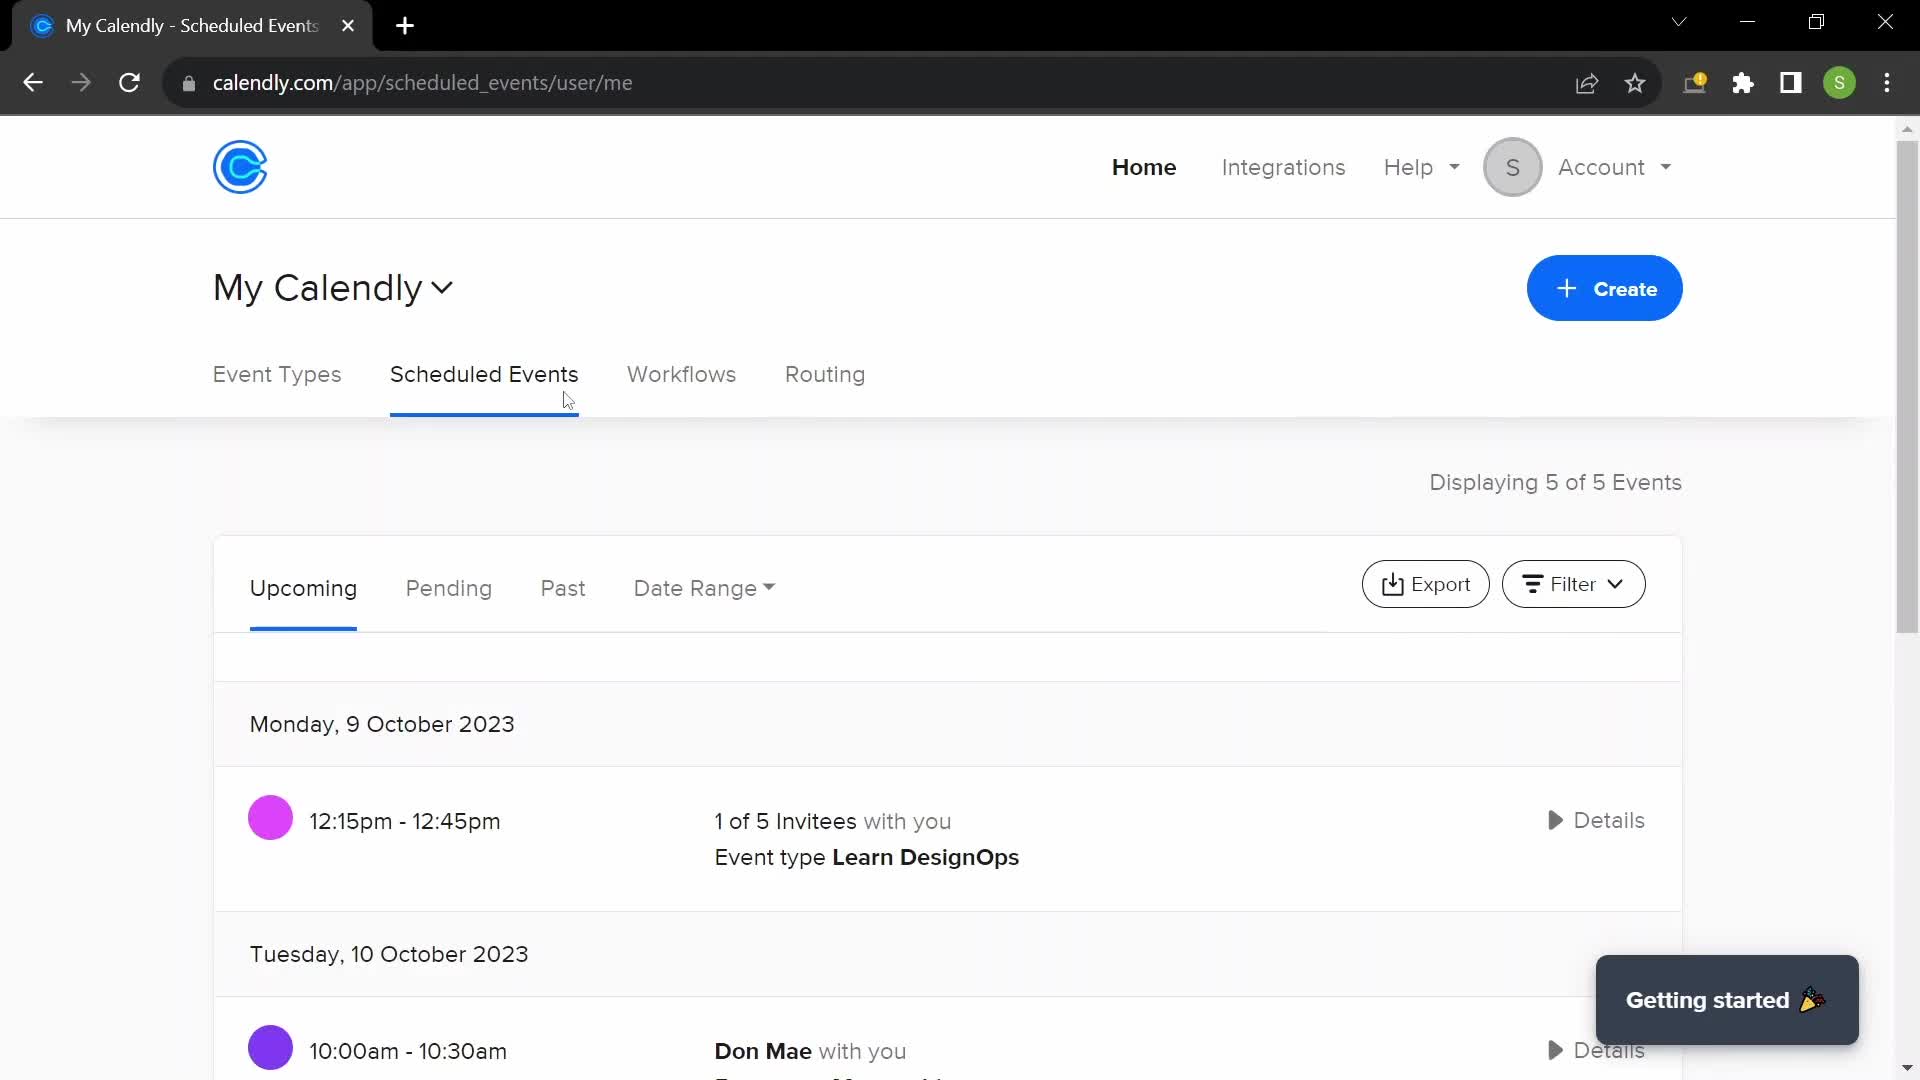Screen dimensions: 1920x1080
Task: Click the browser refresh icon
Action: pos(129,83)
